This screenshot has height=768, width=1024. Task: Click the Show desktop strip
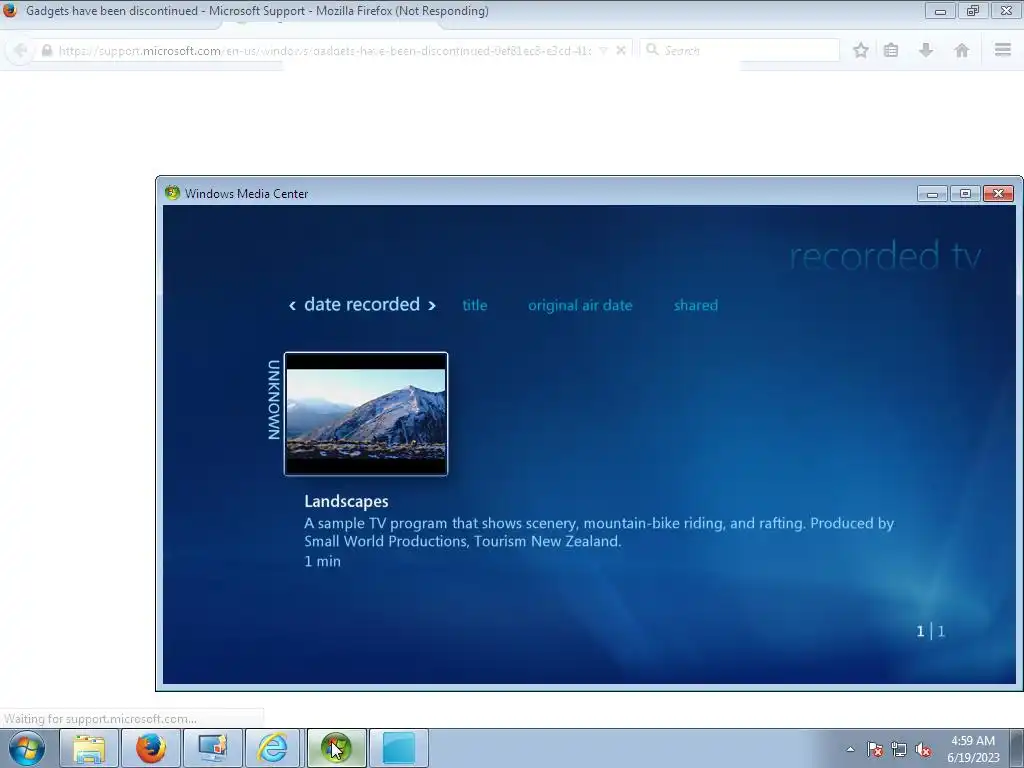1017,748
